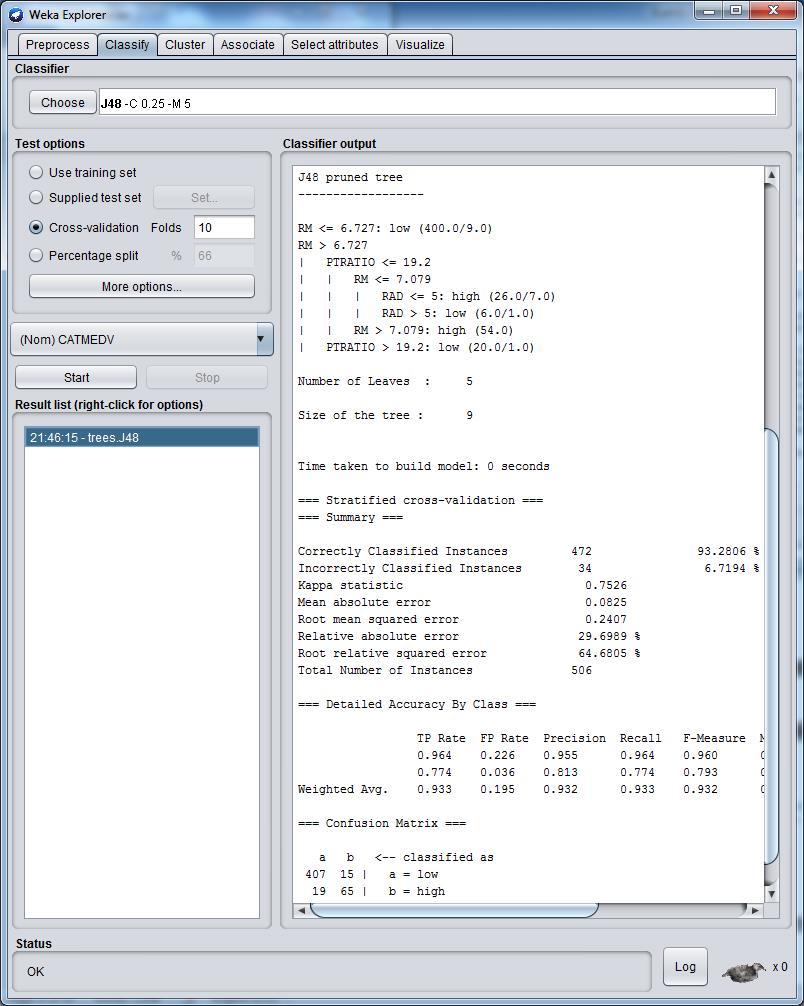Image resolution: width=804 pixels, height=1006 pixels.
Task: Click the Classify tab
Action: [x=127, y=44]
